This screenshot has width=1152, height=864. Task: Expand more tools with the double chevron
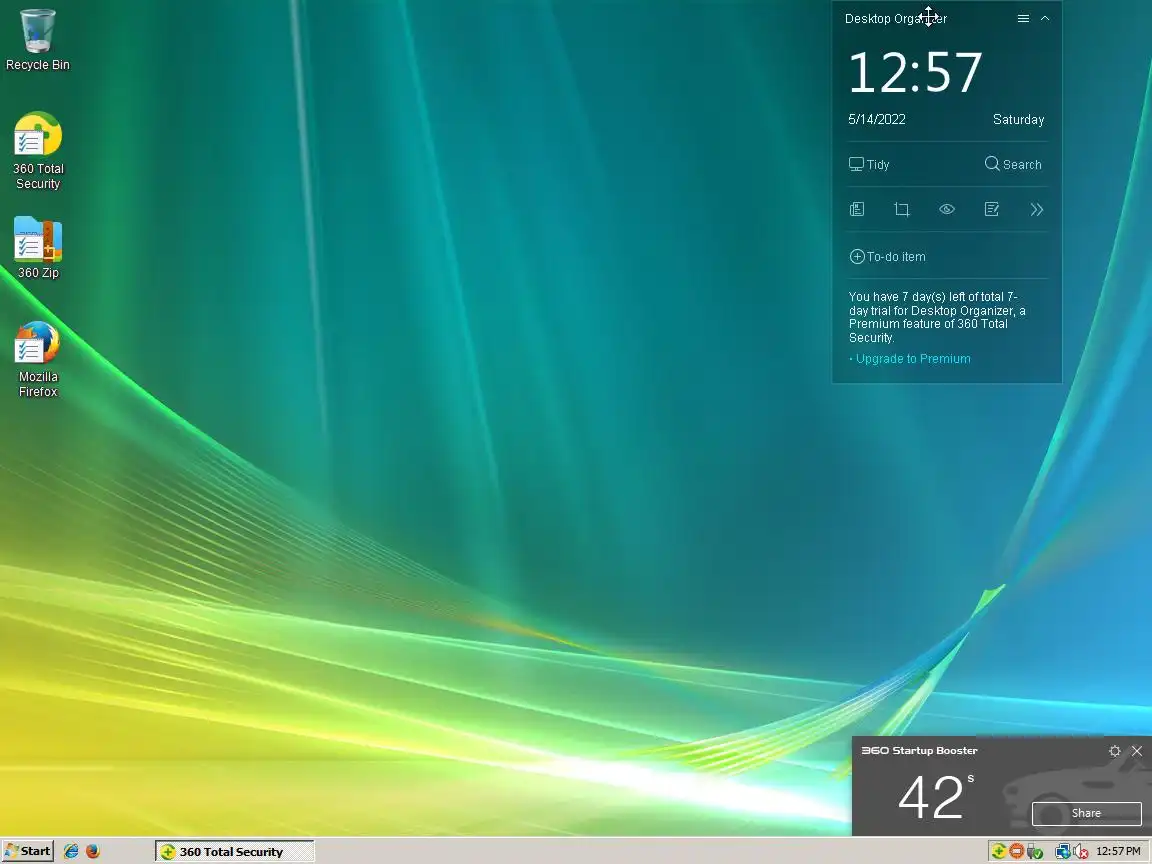pos(1037,210)
